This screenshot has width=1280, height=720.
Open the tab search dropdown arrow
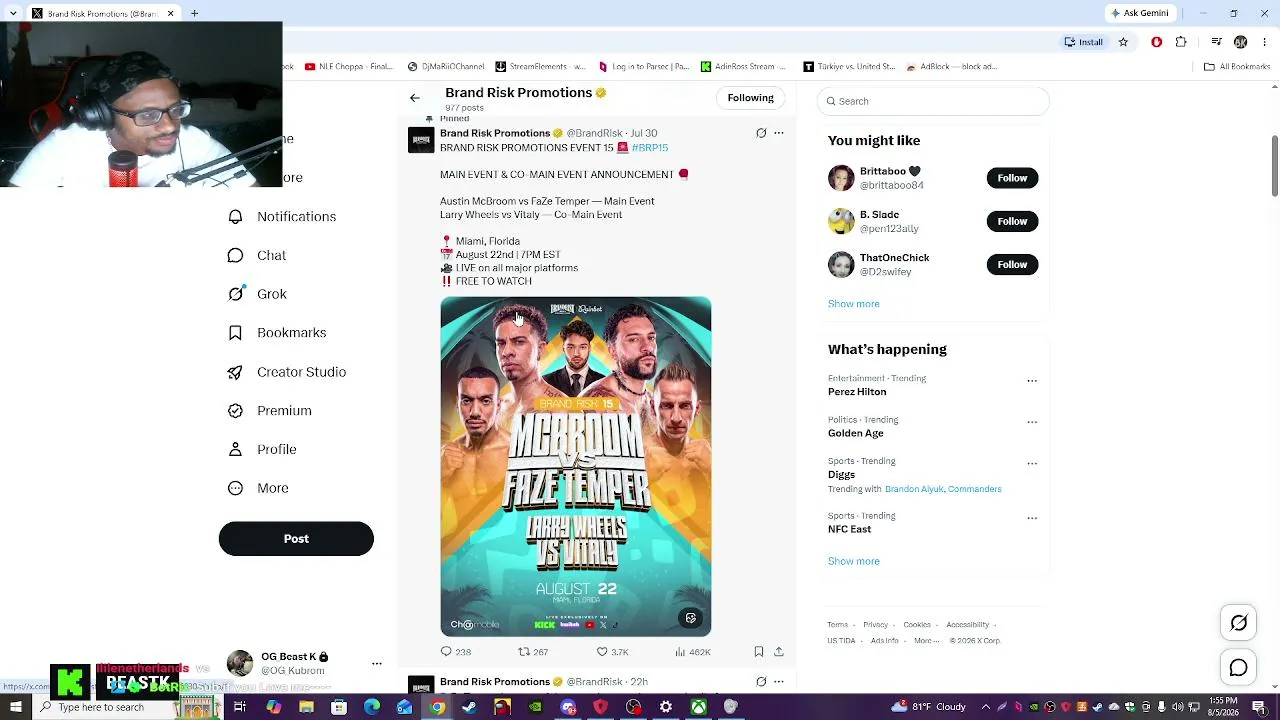13,13
